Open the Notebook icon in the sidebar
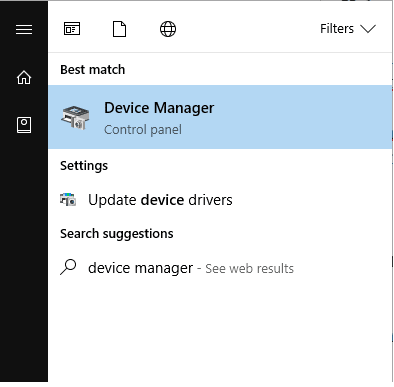The image size is (394, 387). pyautogui.click(x=24, y=125)
